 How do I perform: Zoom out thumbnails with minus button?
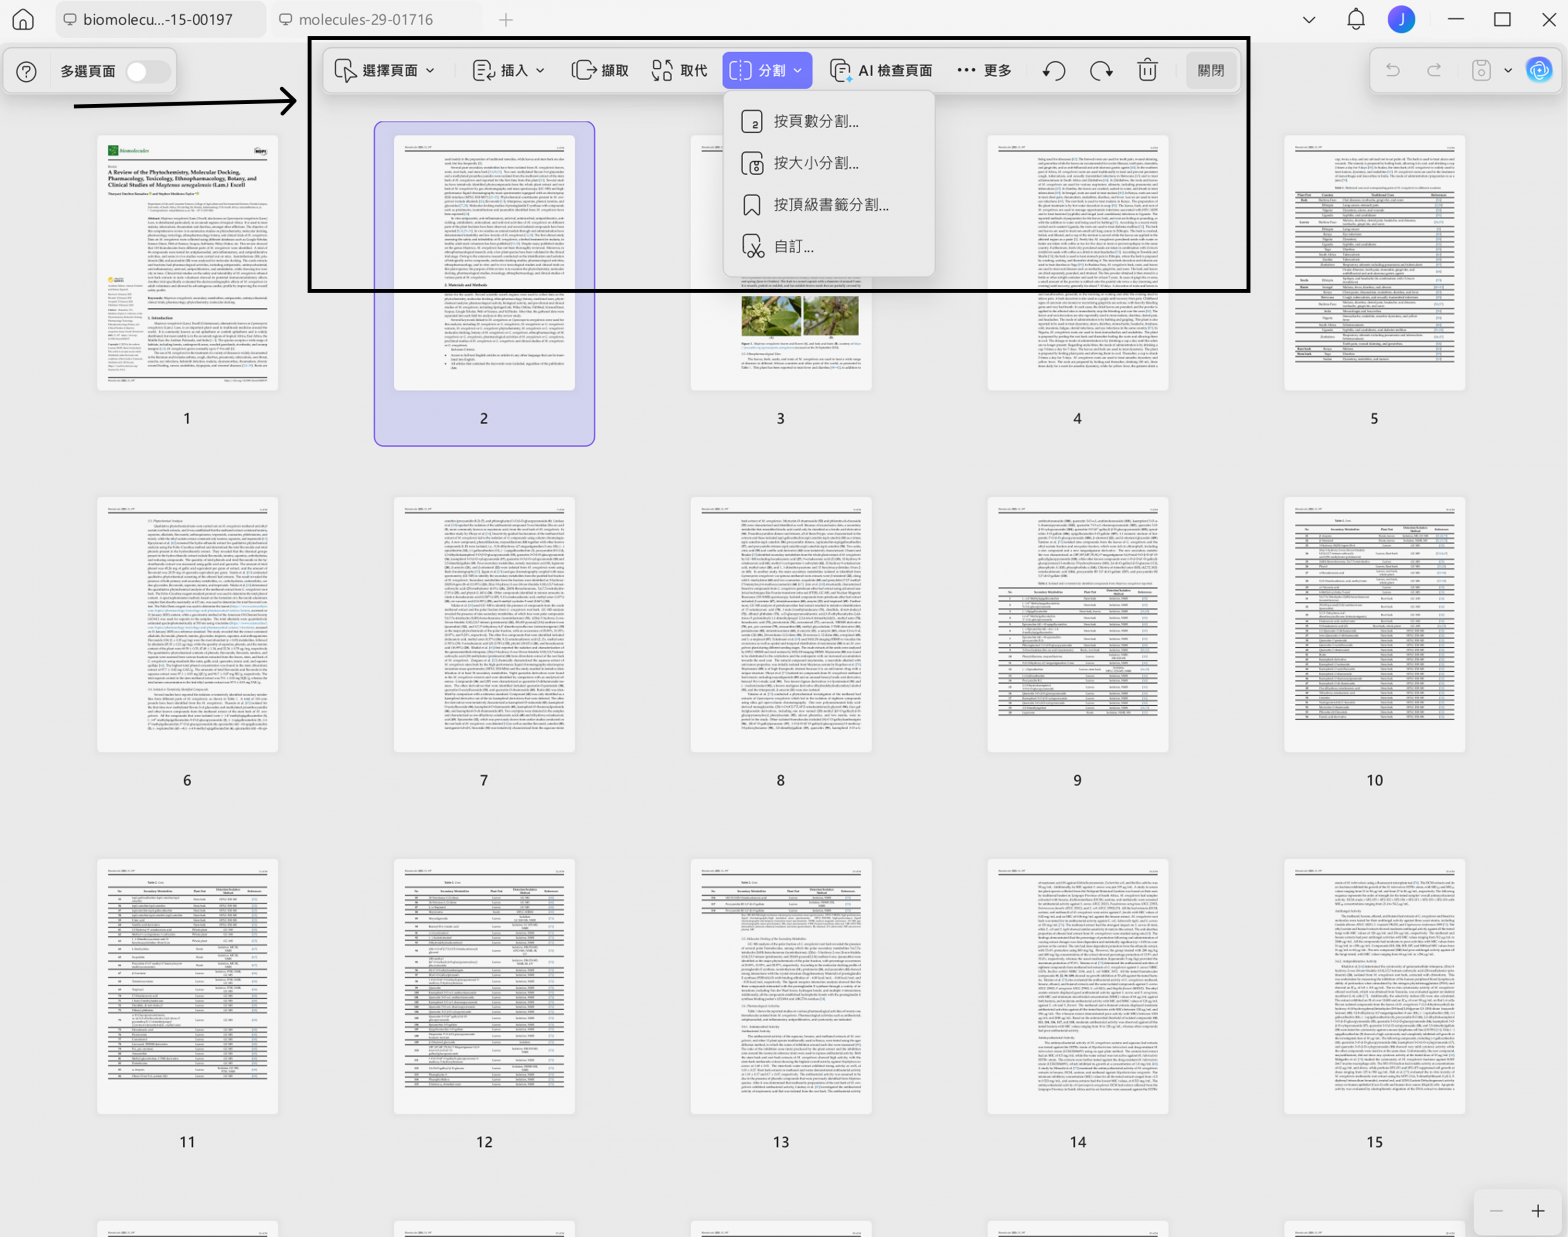(1496, 1211)
